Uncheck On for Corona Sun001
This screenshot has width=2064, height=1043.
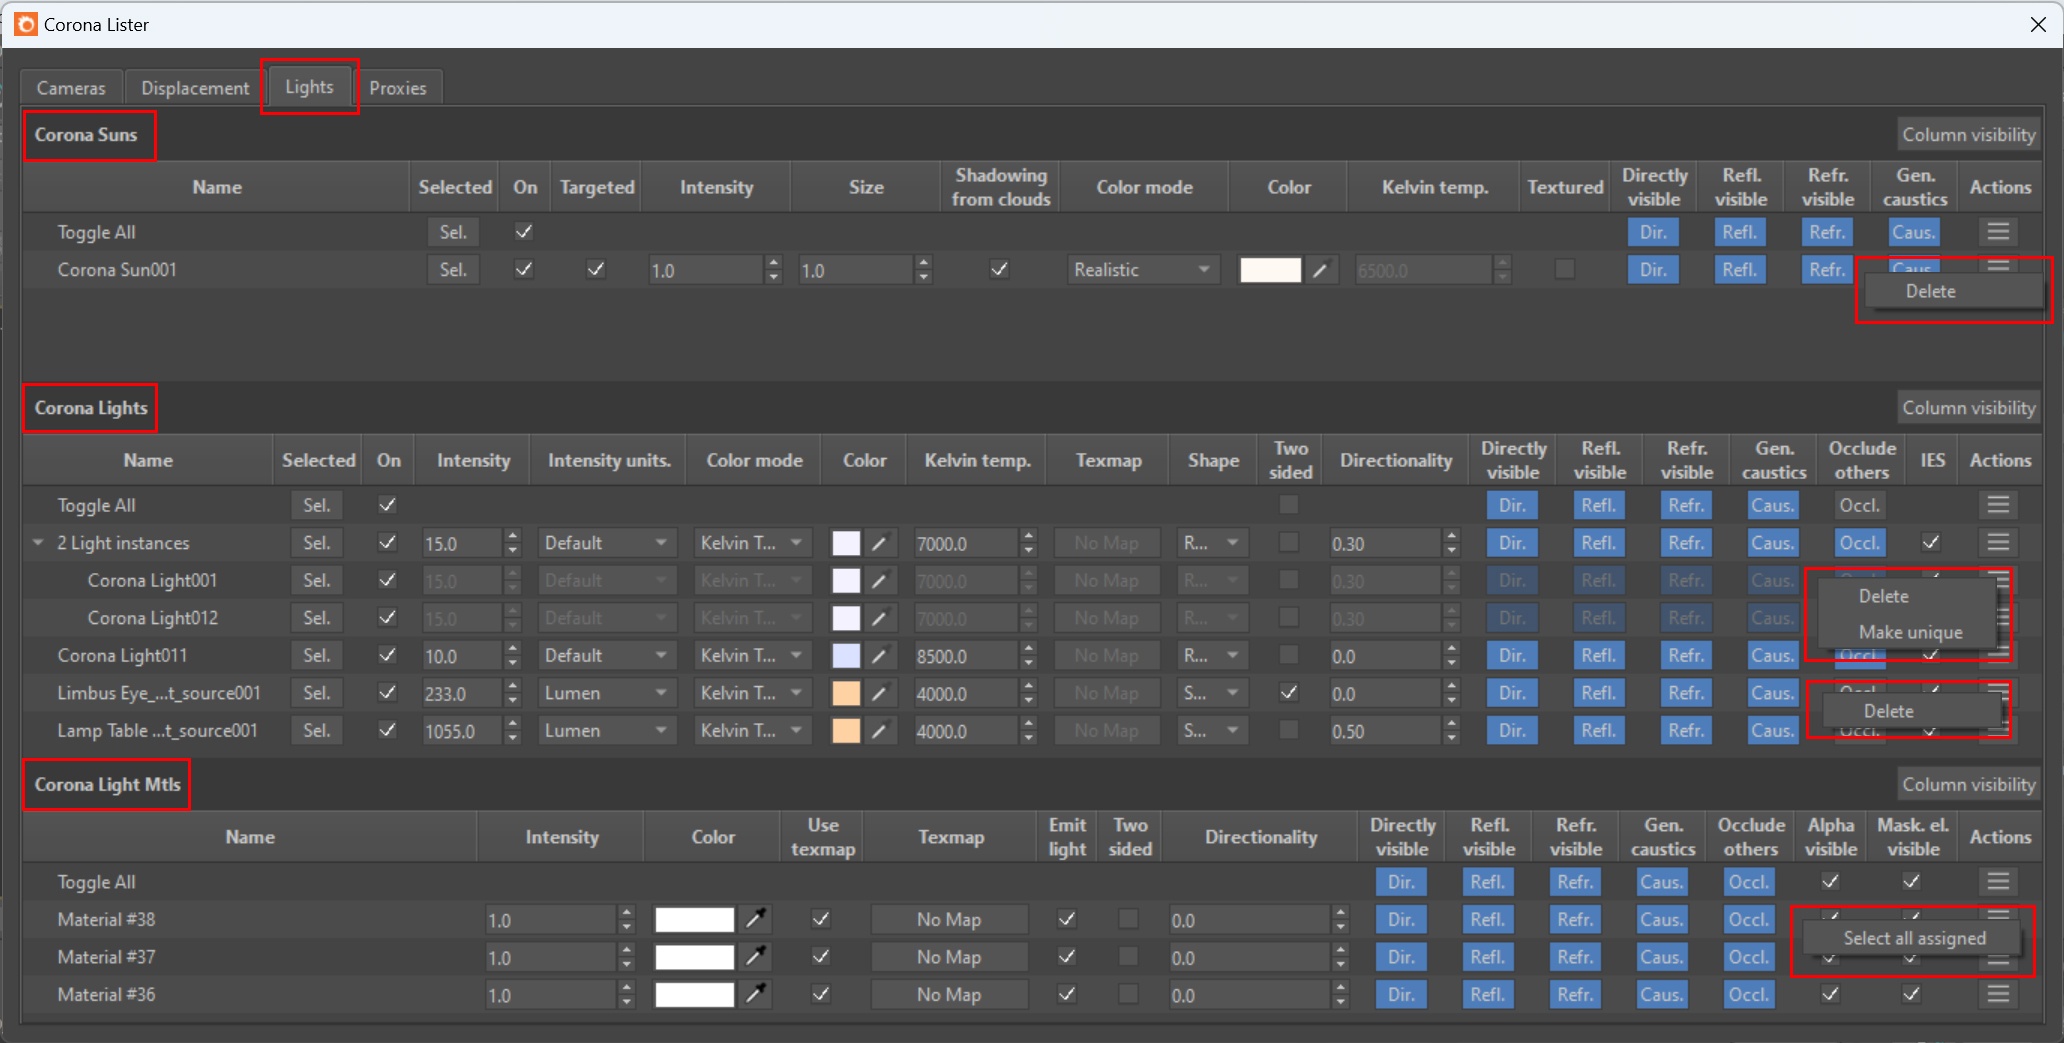(523, 269)
